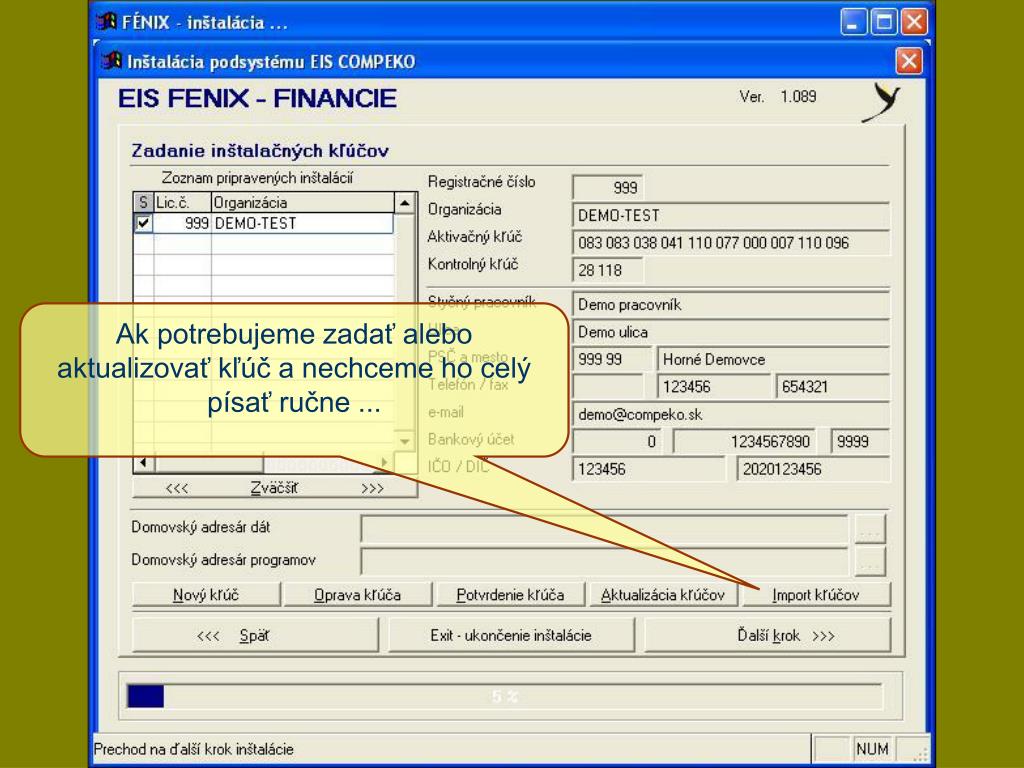Click browse button for Domovský adresár programov
Screen dimensions: 1024x768
coord(870,561)
